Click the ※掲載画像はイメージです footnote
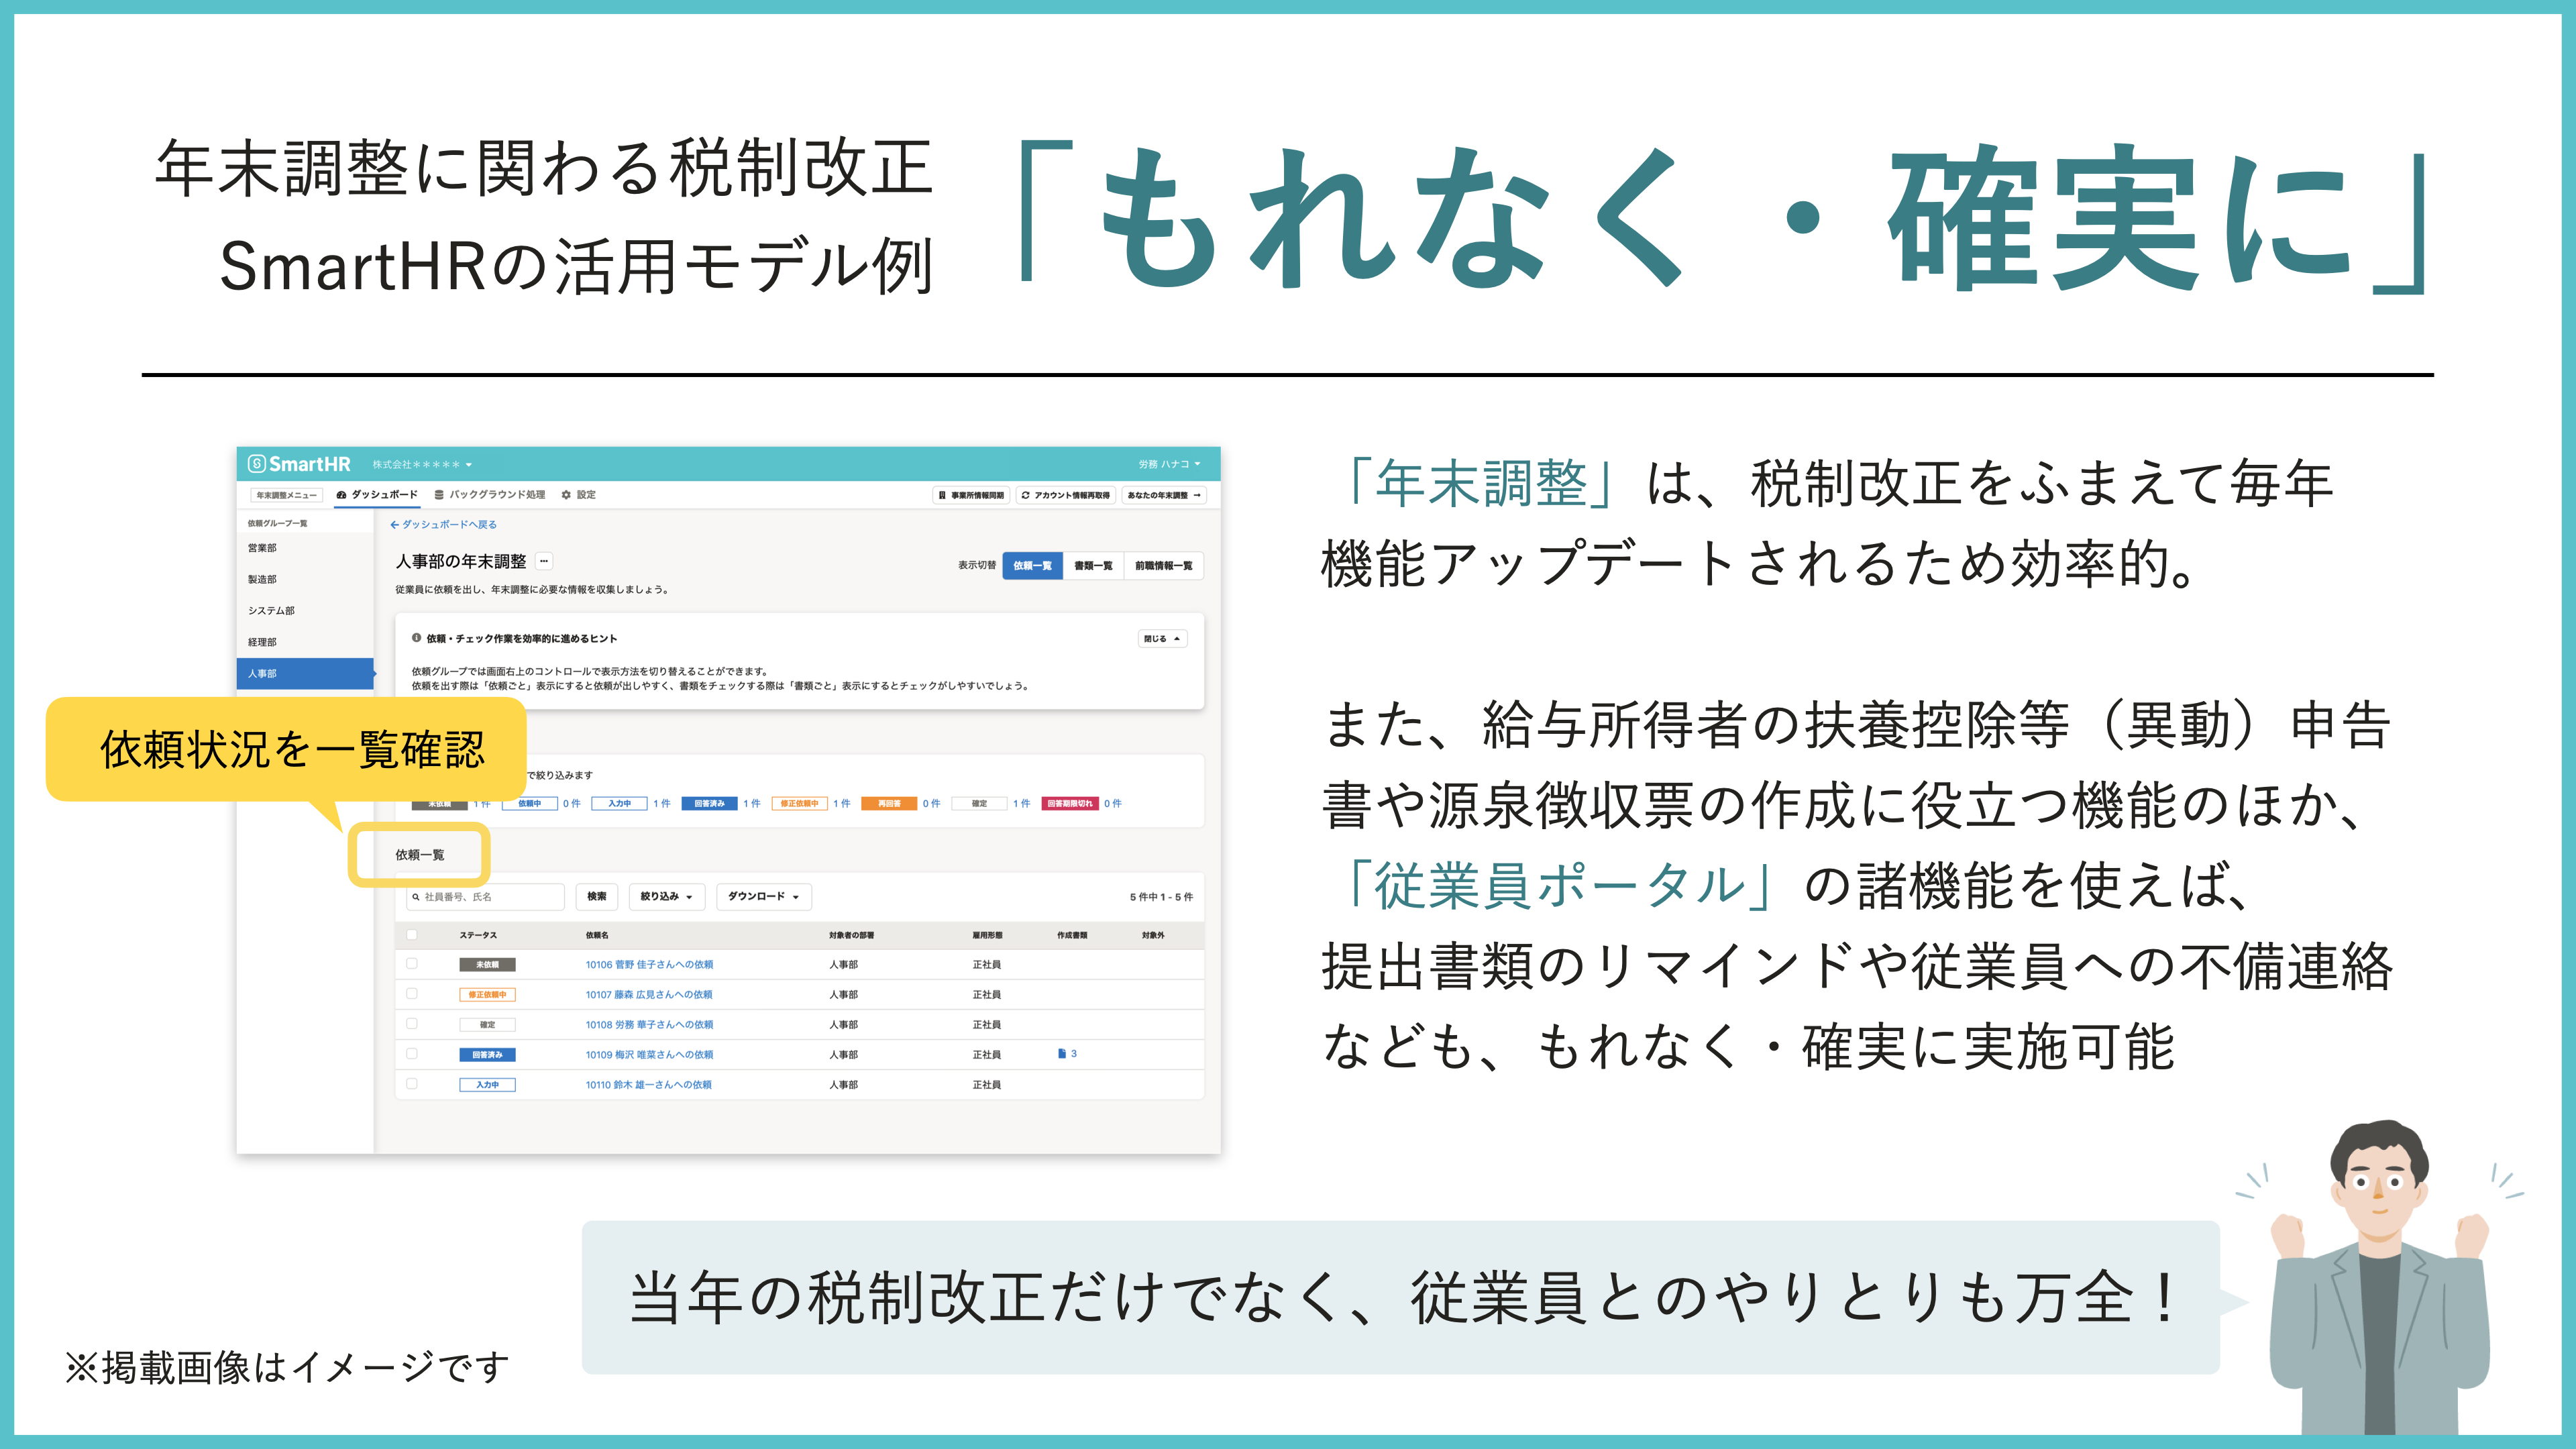 287,1367
